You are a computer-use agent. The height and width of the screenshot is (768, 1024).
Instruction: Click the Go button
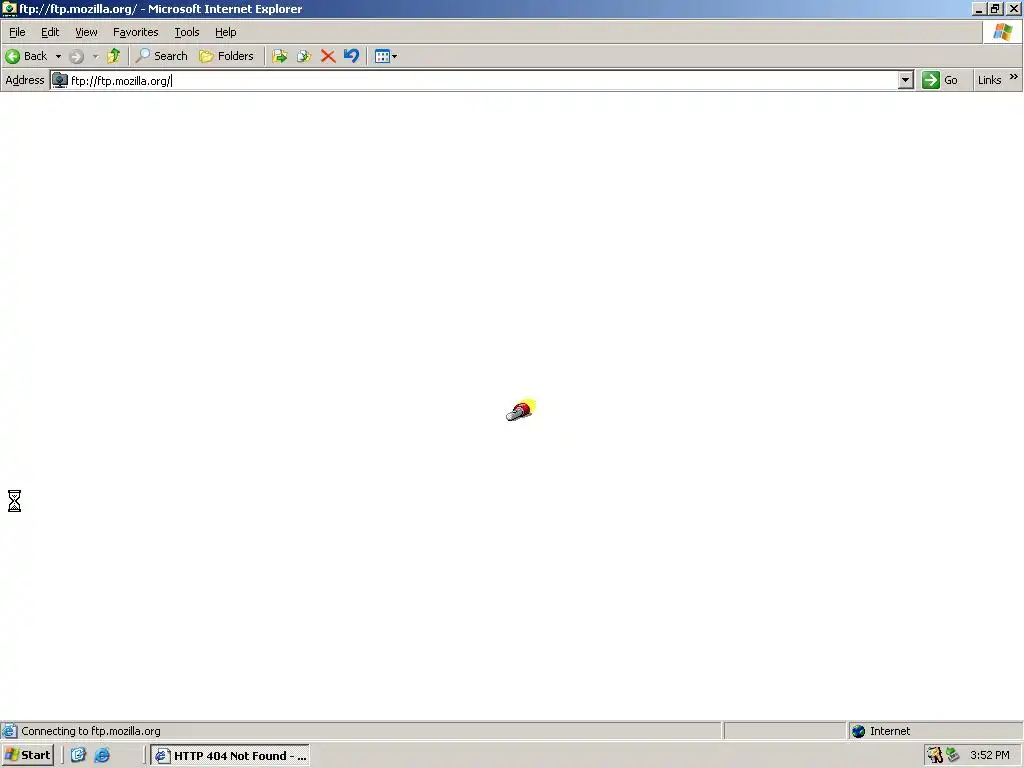coord(940,80)
